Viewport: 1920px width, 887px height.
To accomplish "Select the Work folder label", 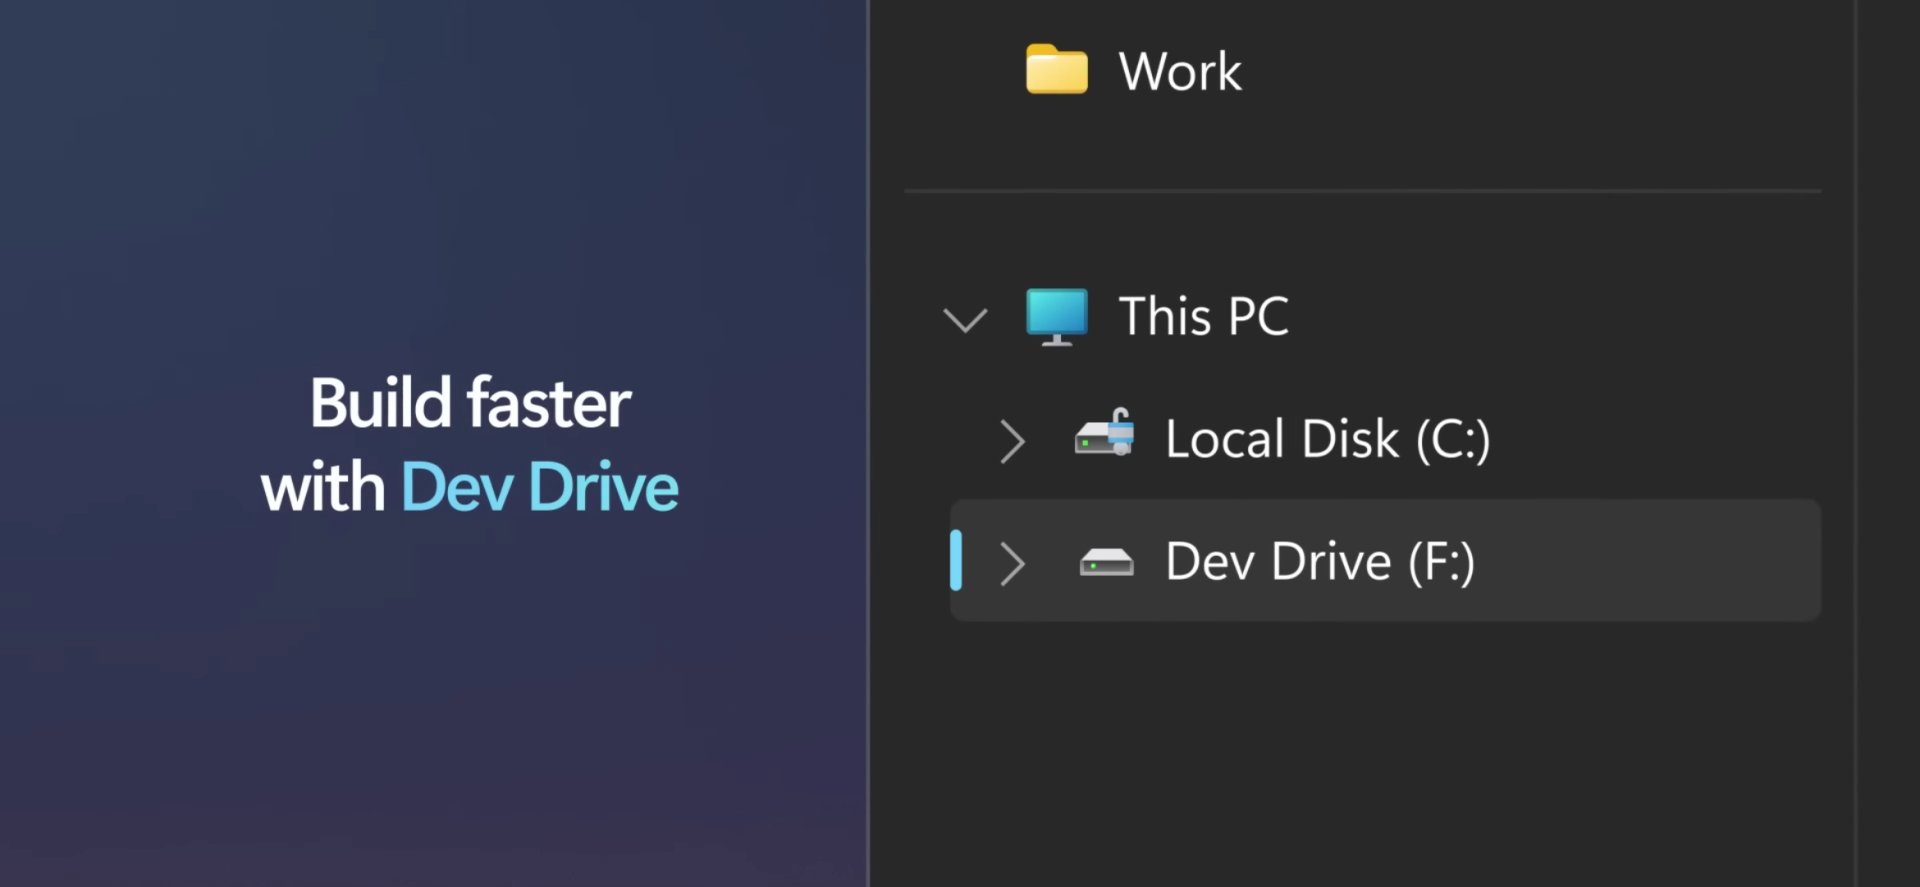I will click(1180, 71).
